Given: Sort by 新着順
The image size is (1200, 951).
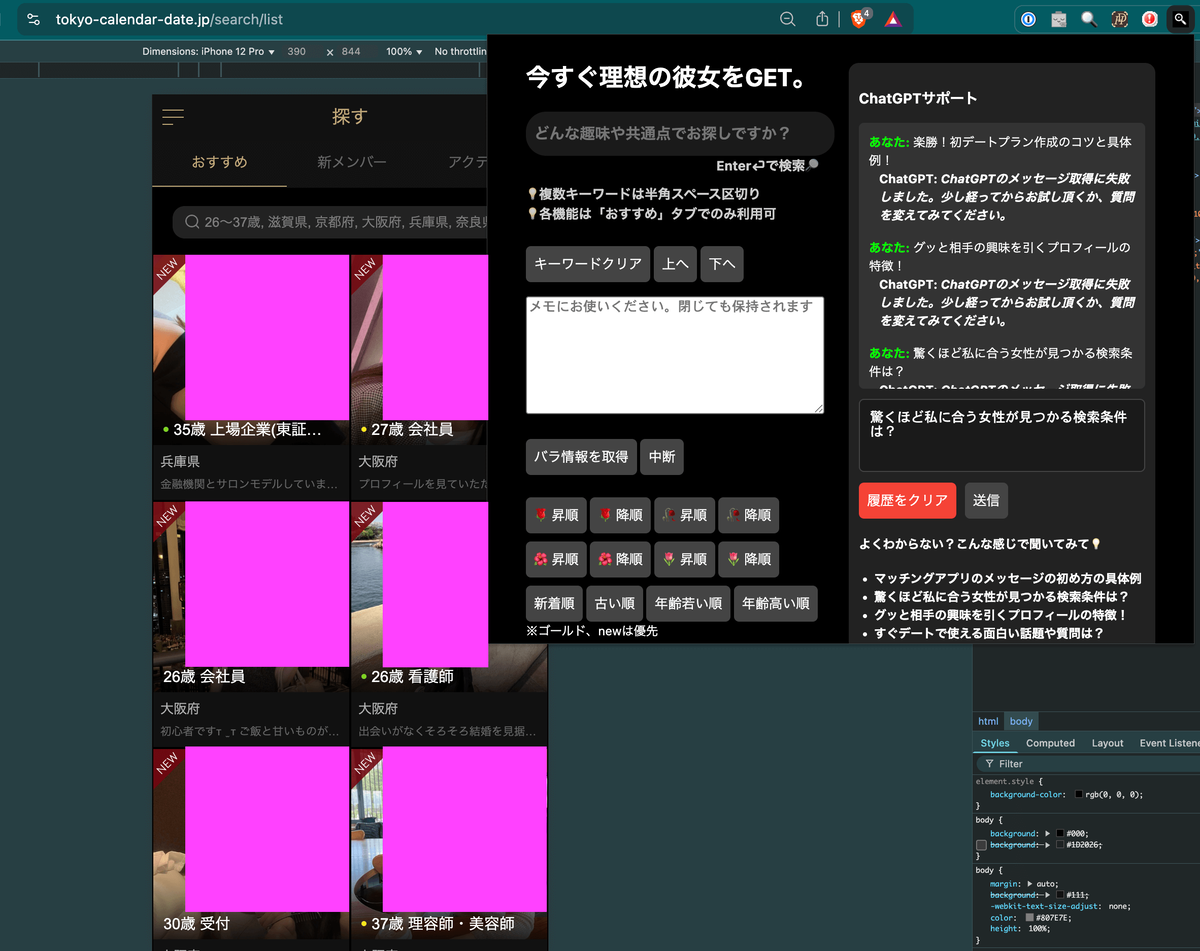Looking at the screenshot, I should [x=554, y=603].
